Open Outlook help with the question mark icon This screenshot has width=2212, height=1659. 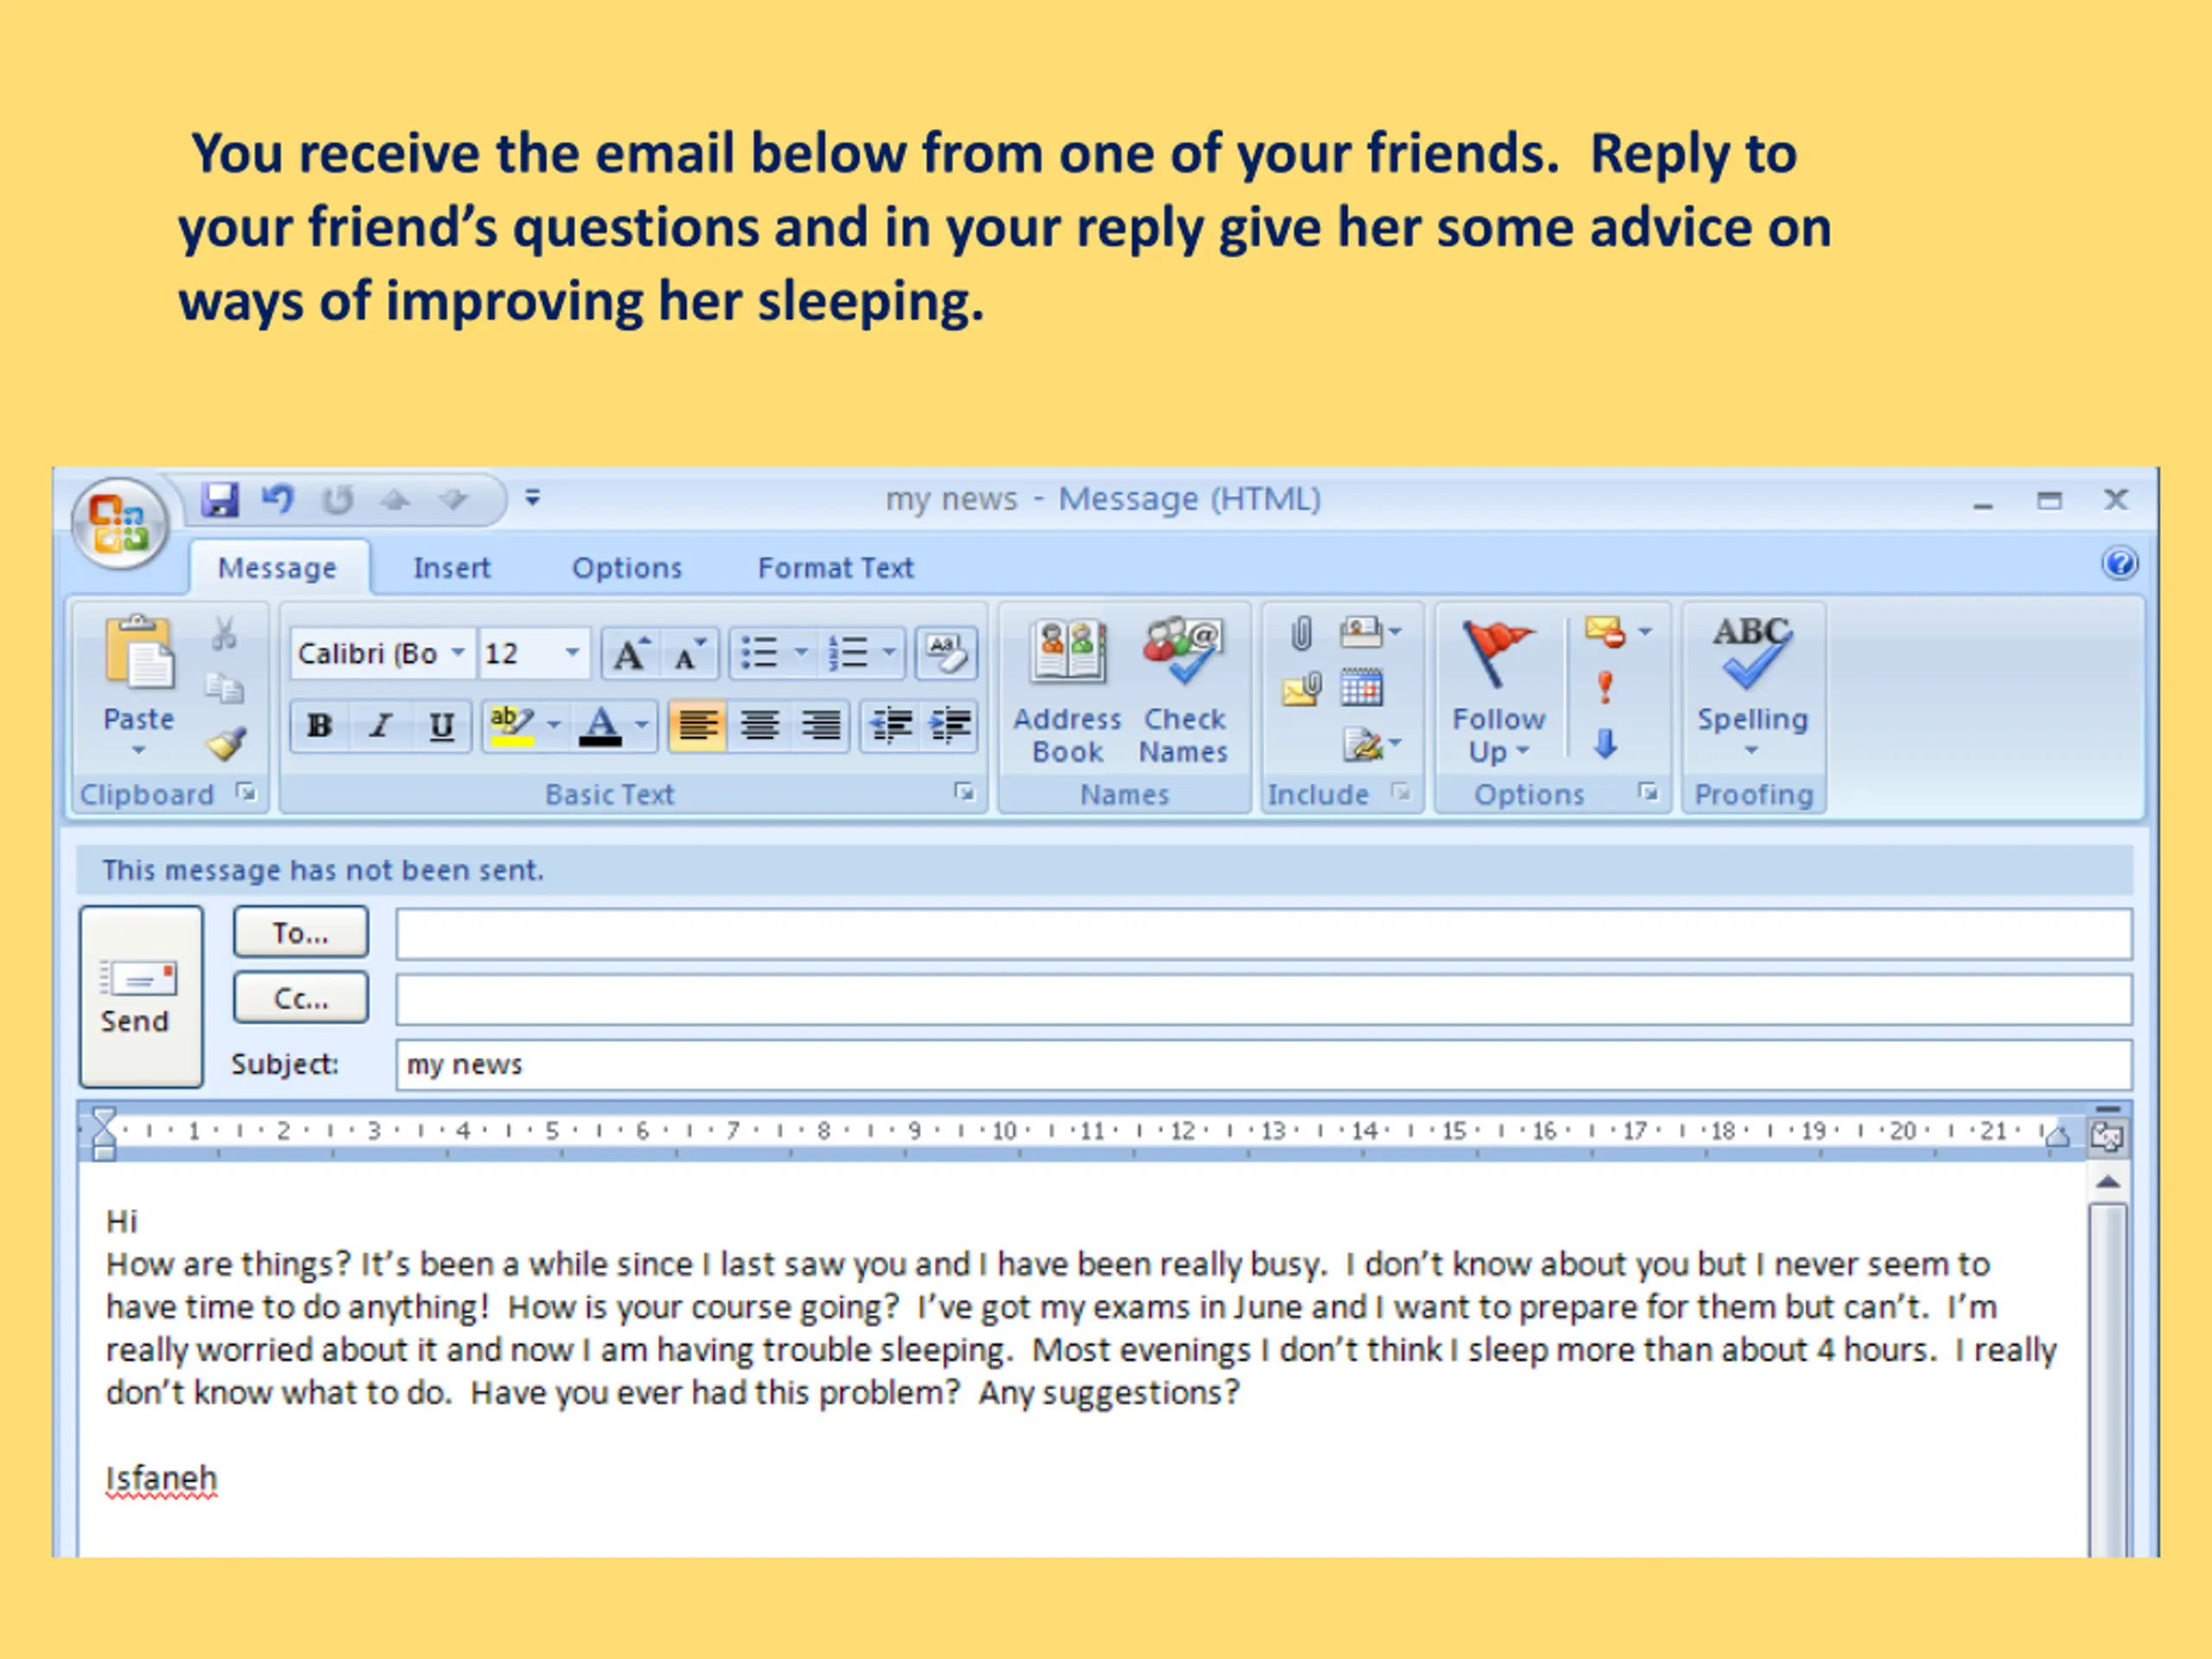pyautogui.click(x=2119, y=564)
